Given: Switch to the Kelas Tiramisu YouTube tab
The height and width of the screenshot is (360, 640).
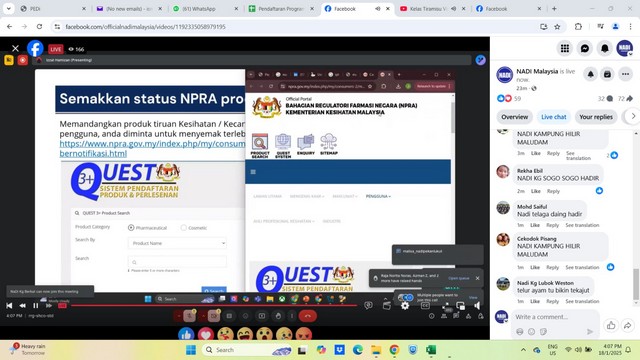Looking at the screenshot, I should pos(433,9).
